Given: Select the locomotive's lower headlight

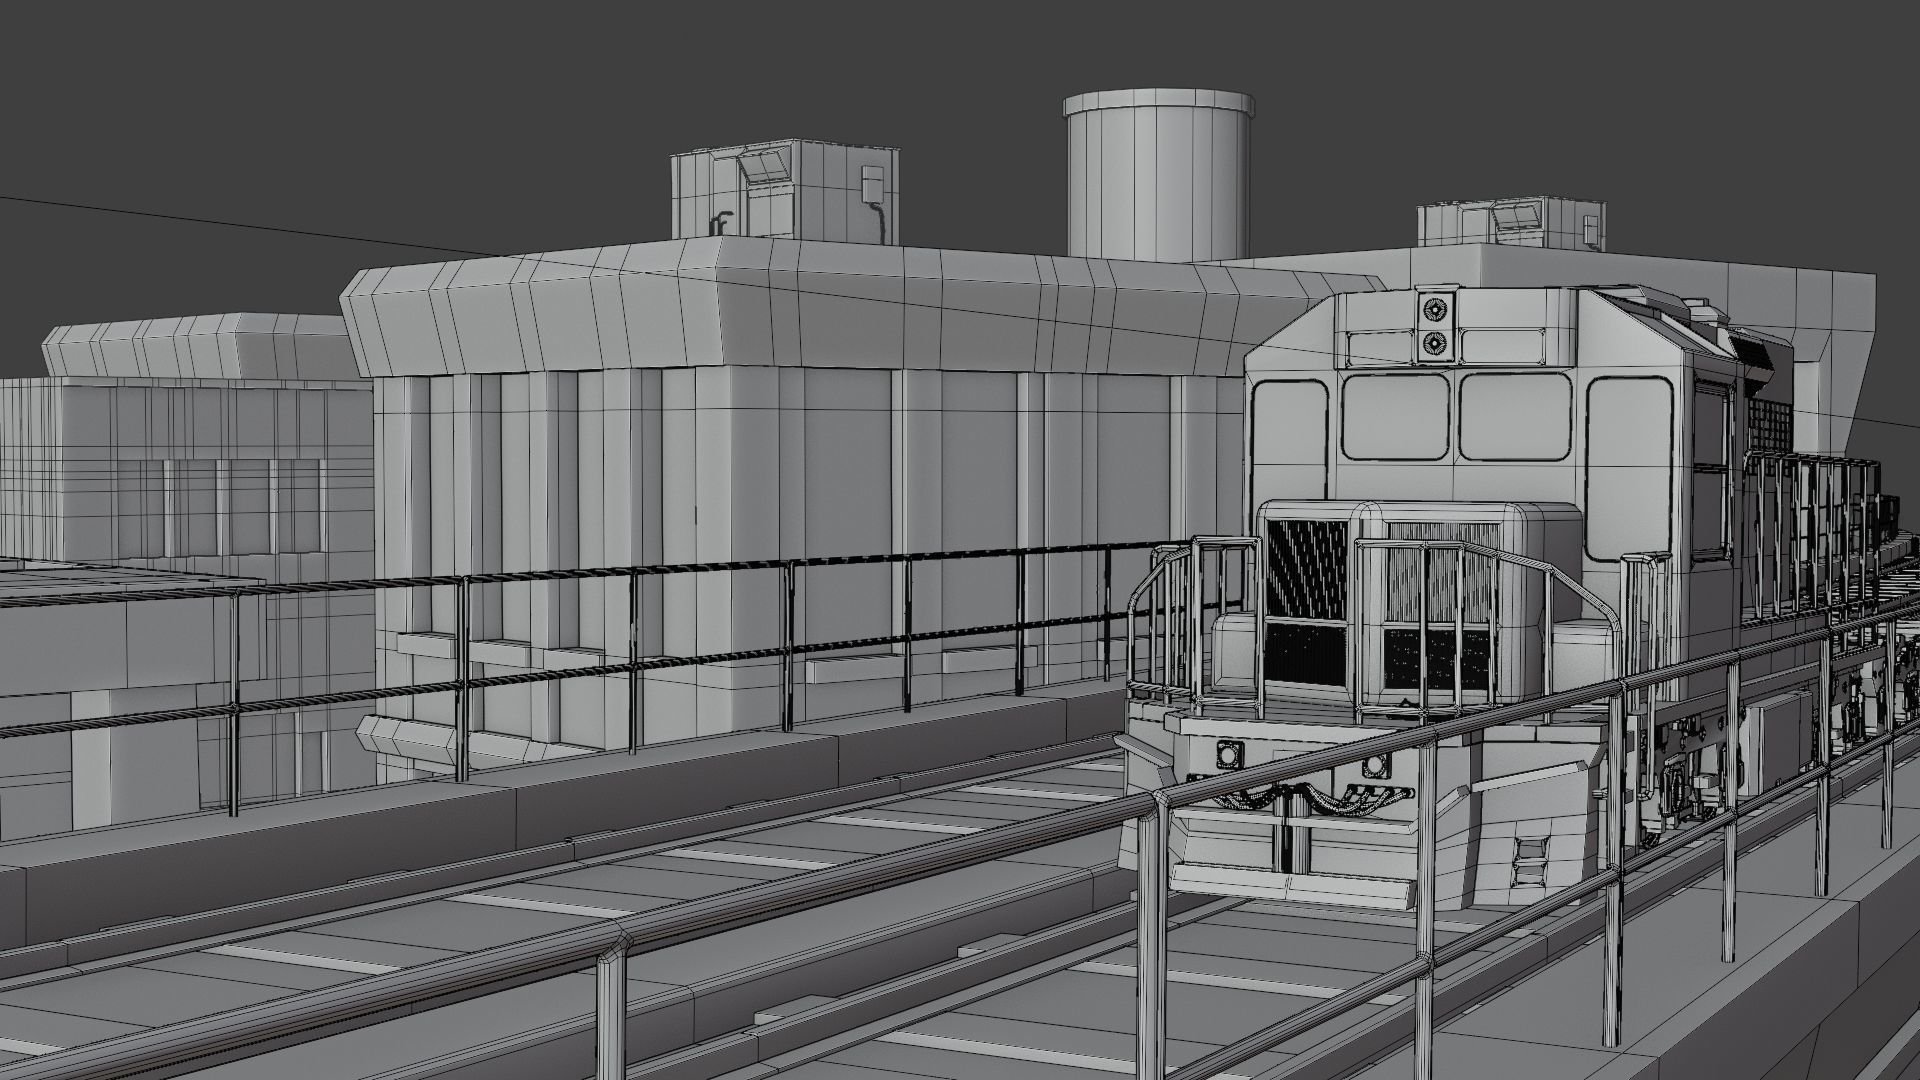Looking at the screenshot, I should click(x=1437, y=344).
